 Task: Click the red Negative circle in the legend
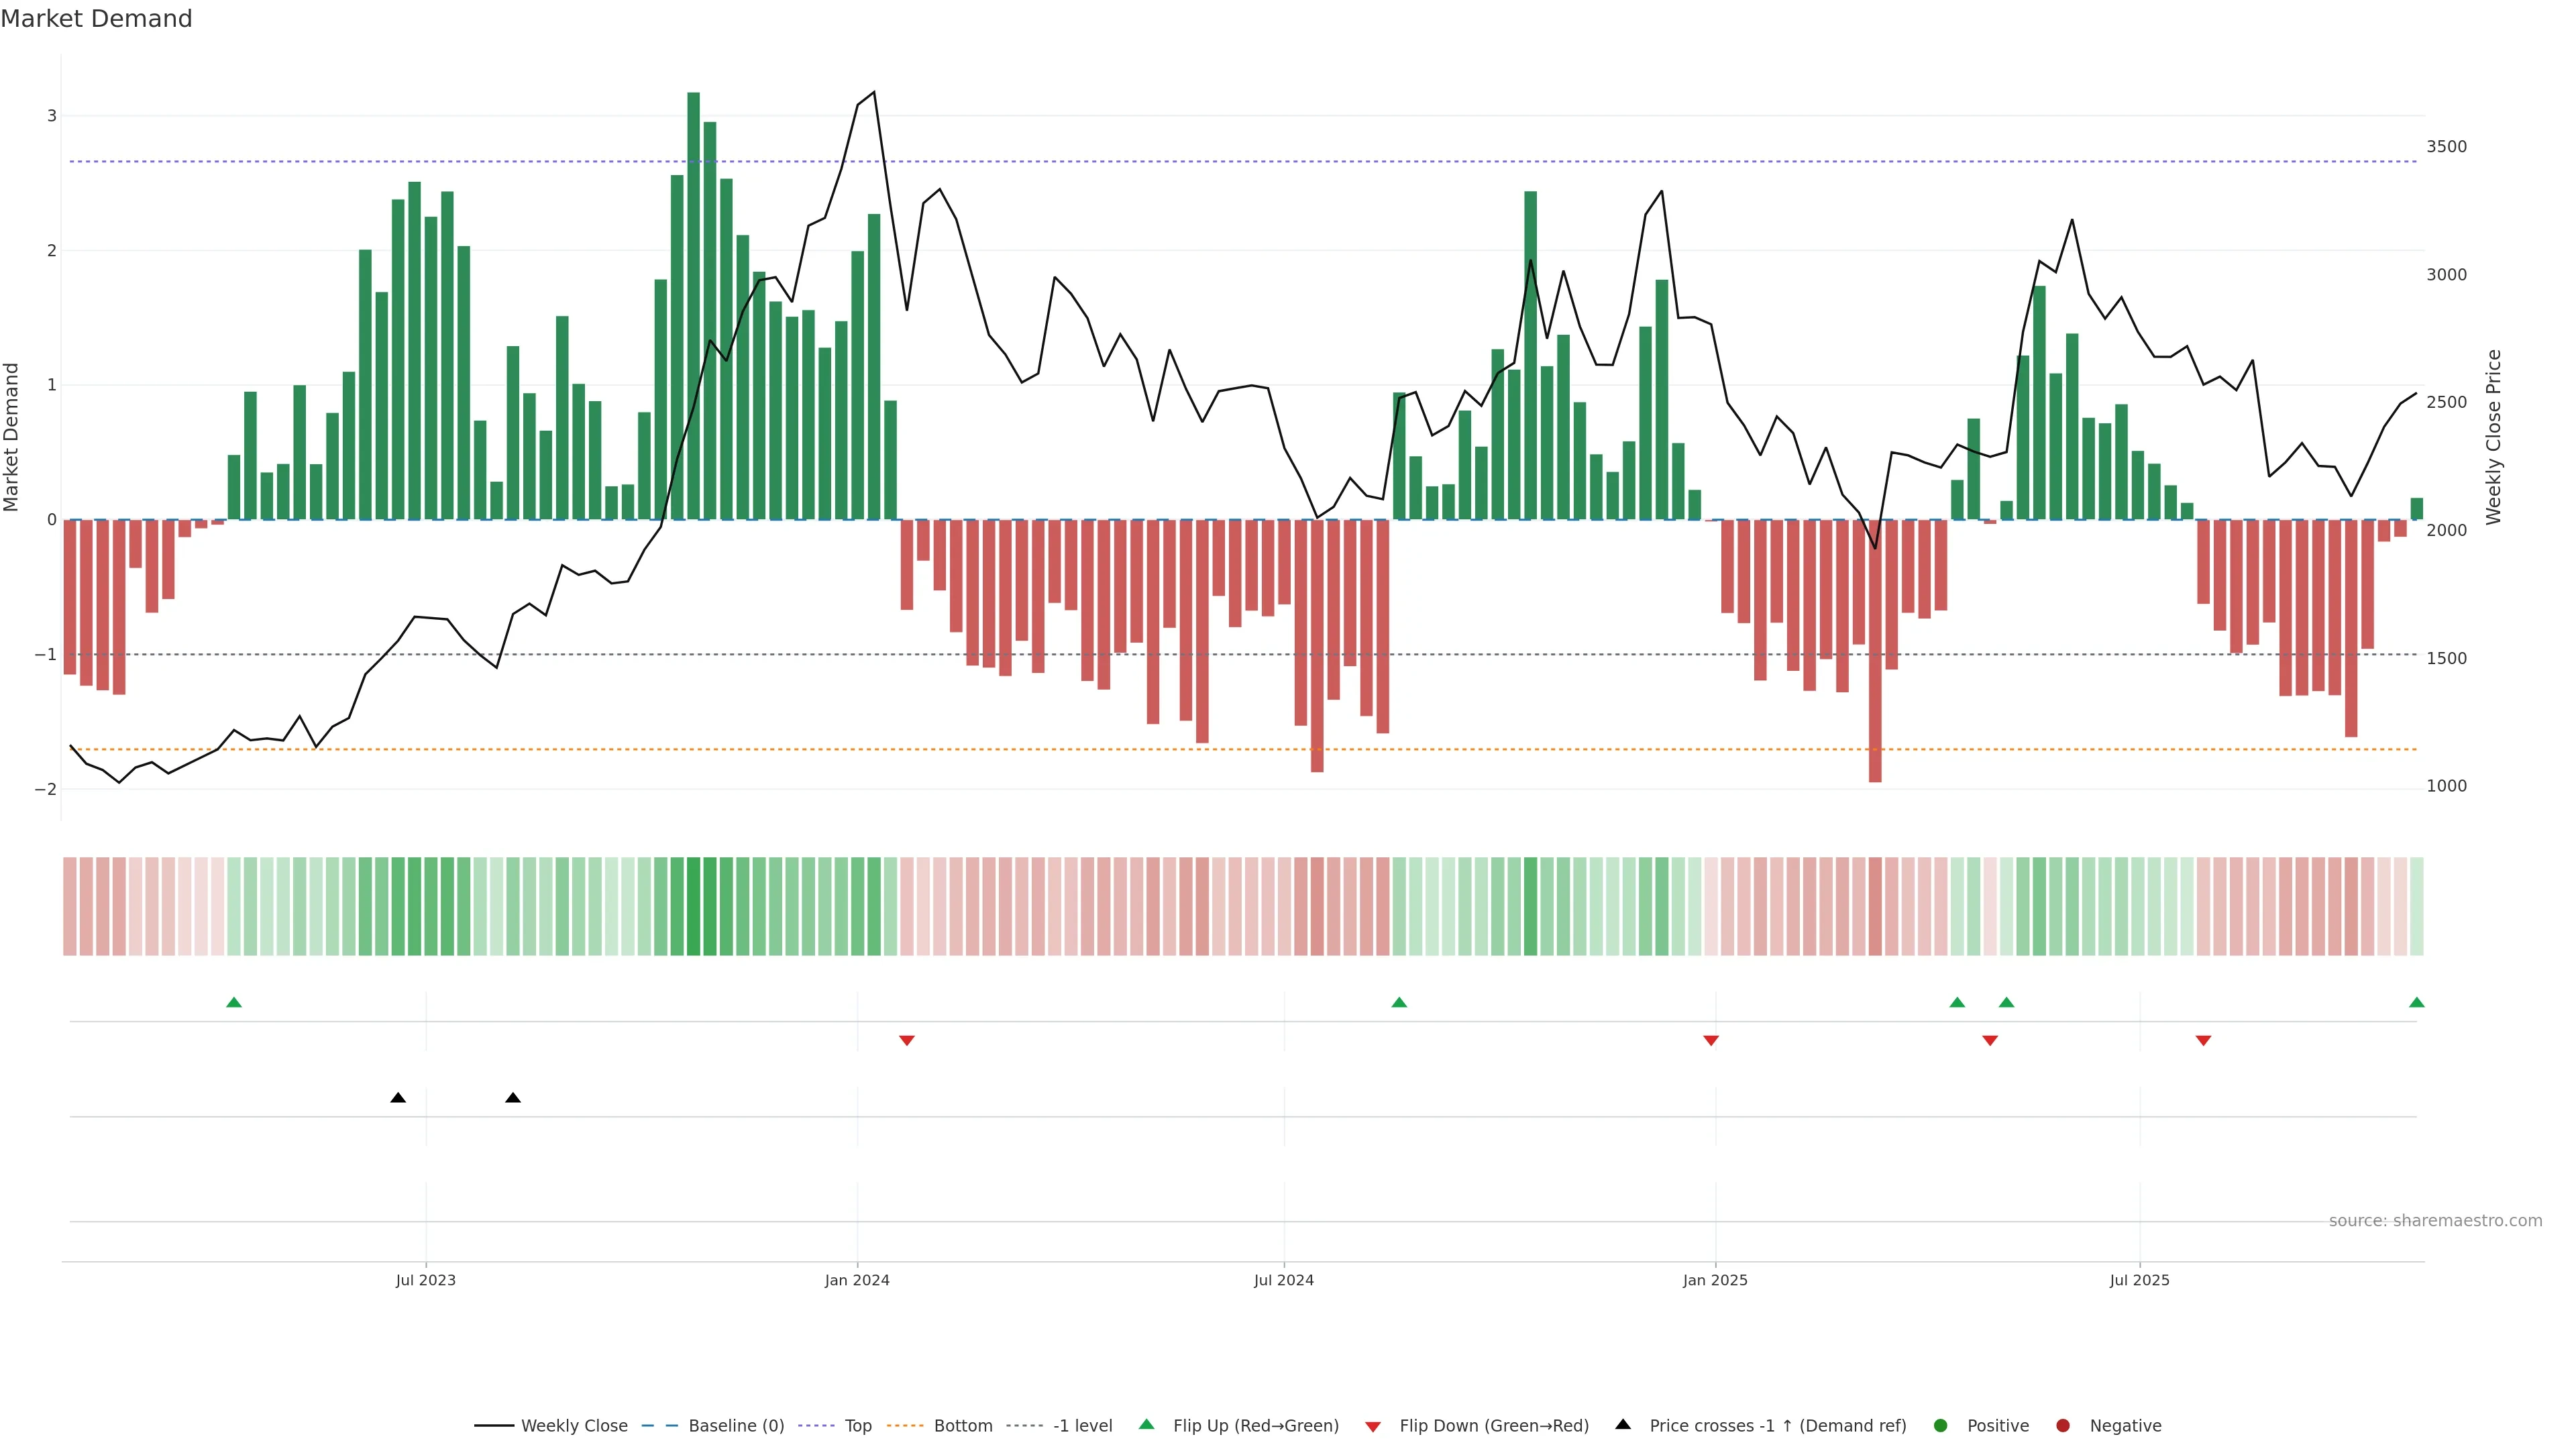(2063, 1426)
